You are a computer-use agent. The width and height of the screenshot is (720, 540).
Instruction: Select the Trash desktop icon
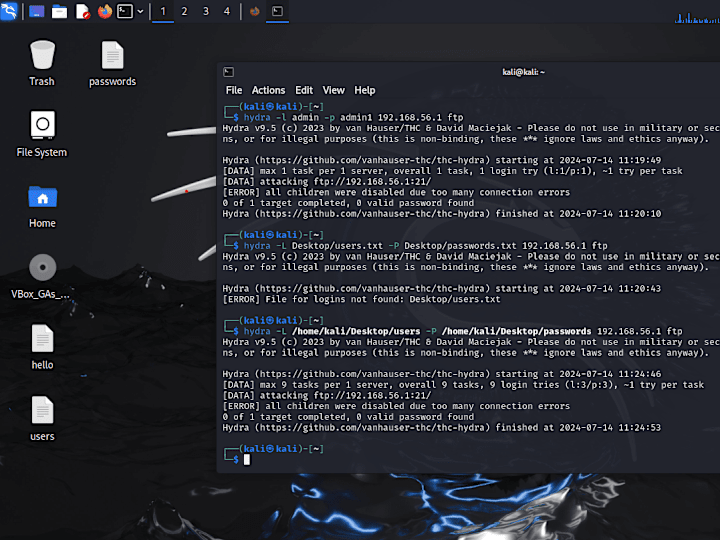pos(42,63)
